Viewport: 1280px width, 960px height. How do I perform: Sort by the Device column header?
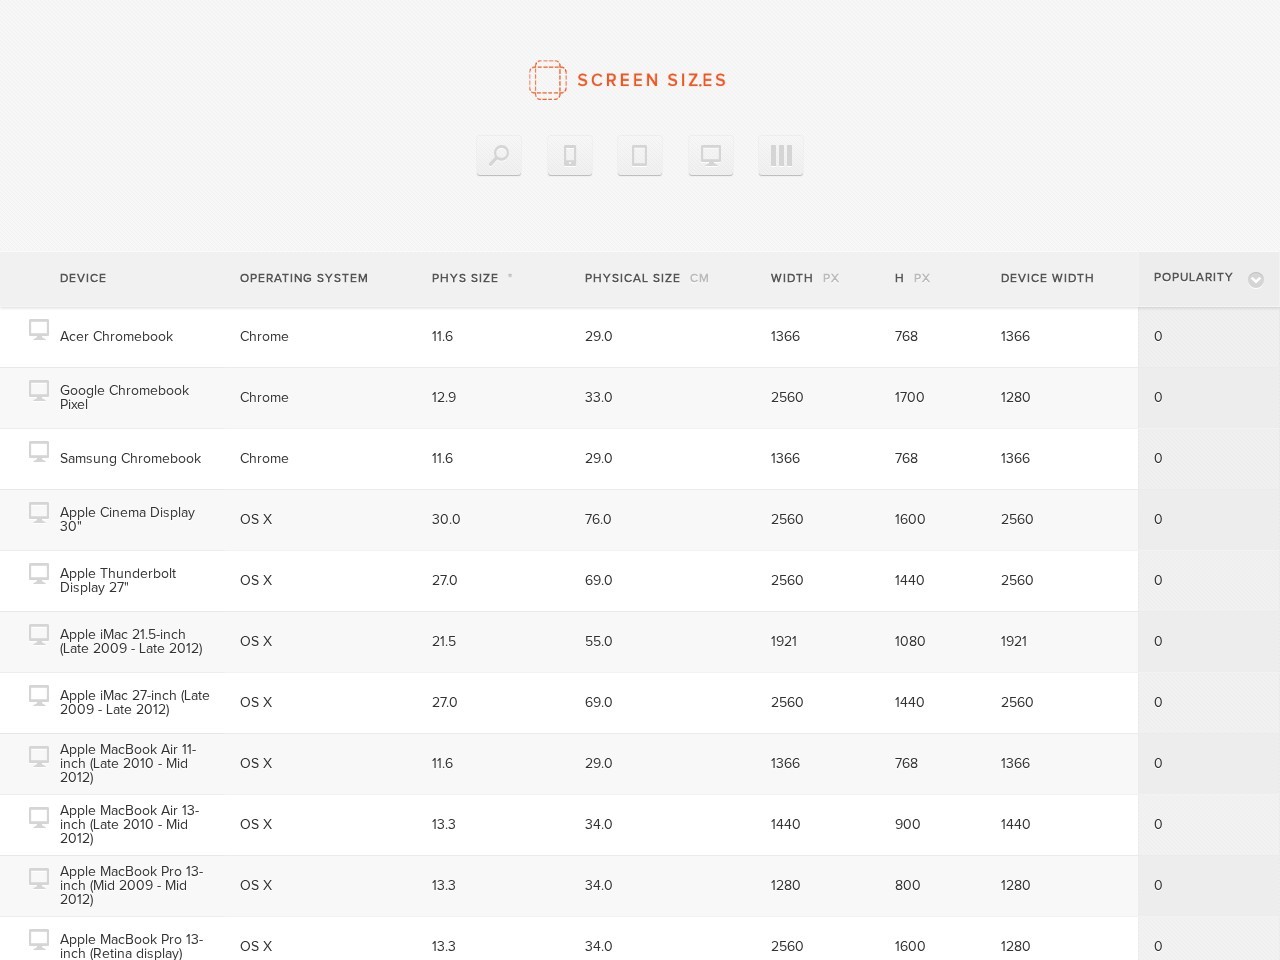(83, 278)
